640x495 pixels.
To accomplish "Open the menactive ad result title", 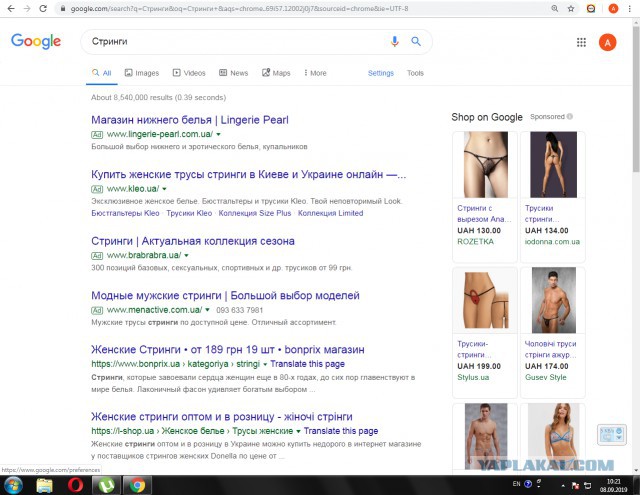I will [225, 295].
